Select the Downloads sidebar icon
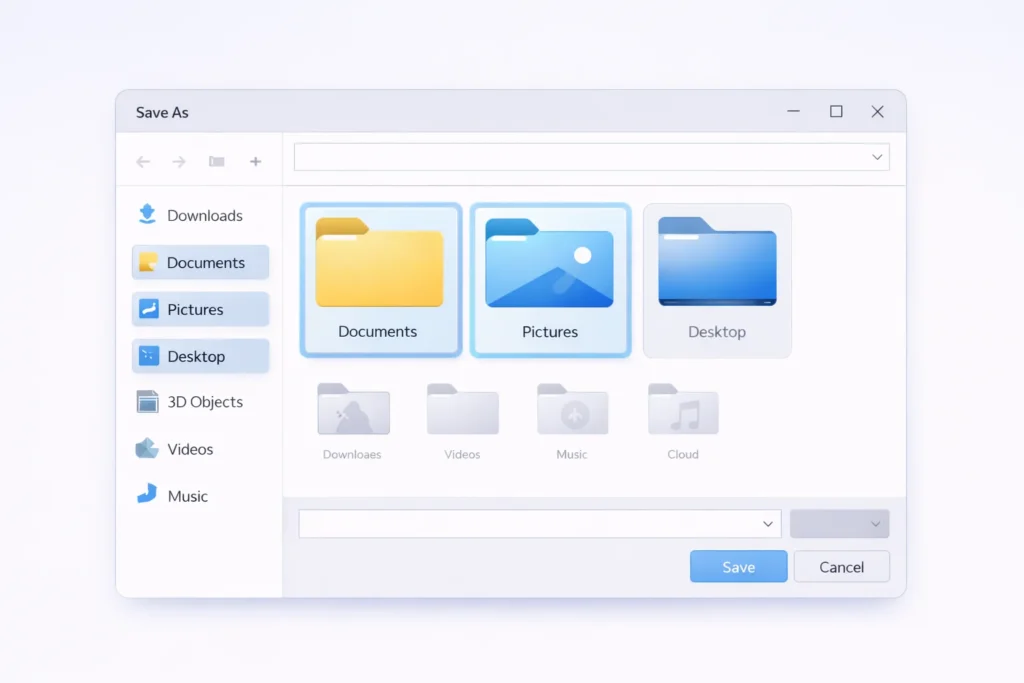The height and width of the screenshot is (683, 1024). 147,214
